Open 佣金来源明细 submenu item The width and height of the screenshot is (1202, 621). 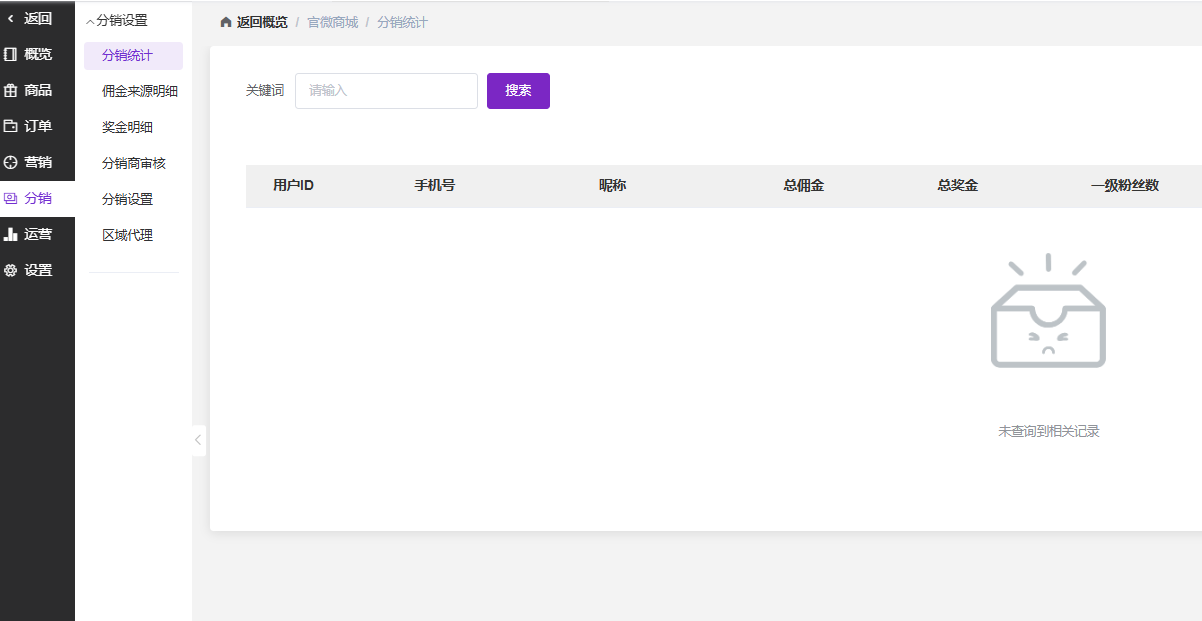(x=139, y=91)
